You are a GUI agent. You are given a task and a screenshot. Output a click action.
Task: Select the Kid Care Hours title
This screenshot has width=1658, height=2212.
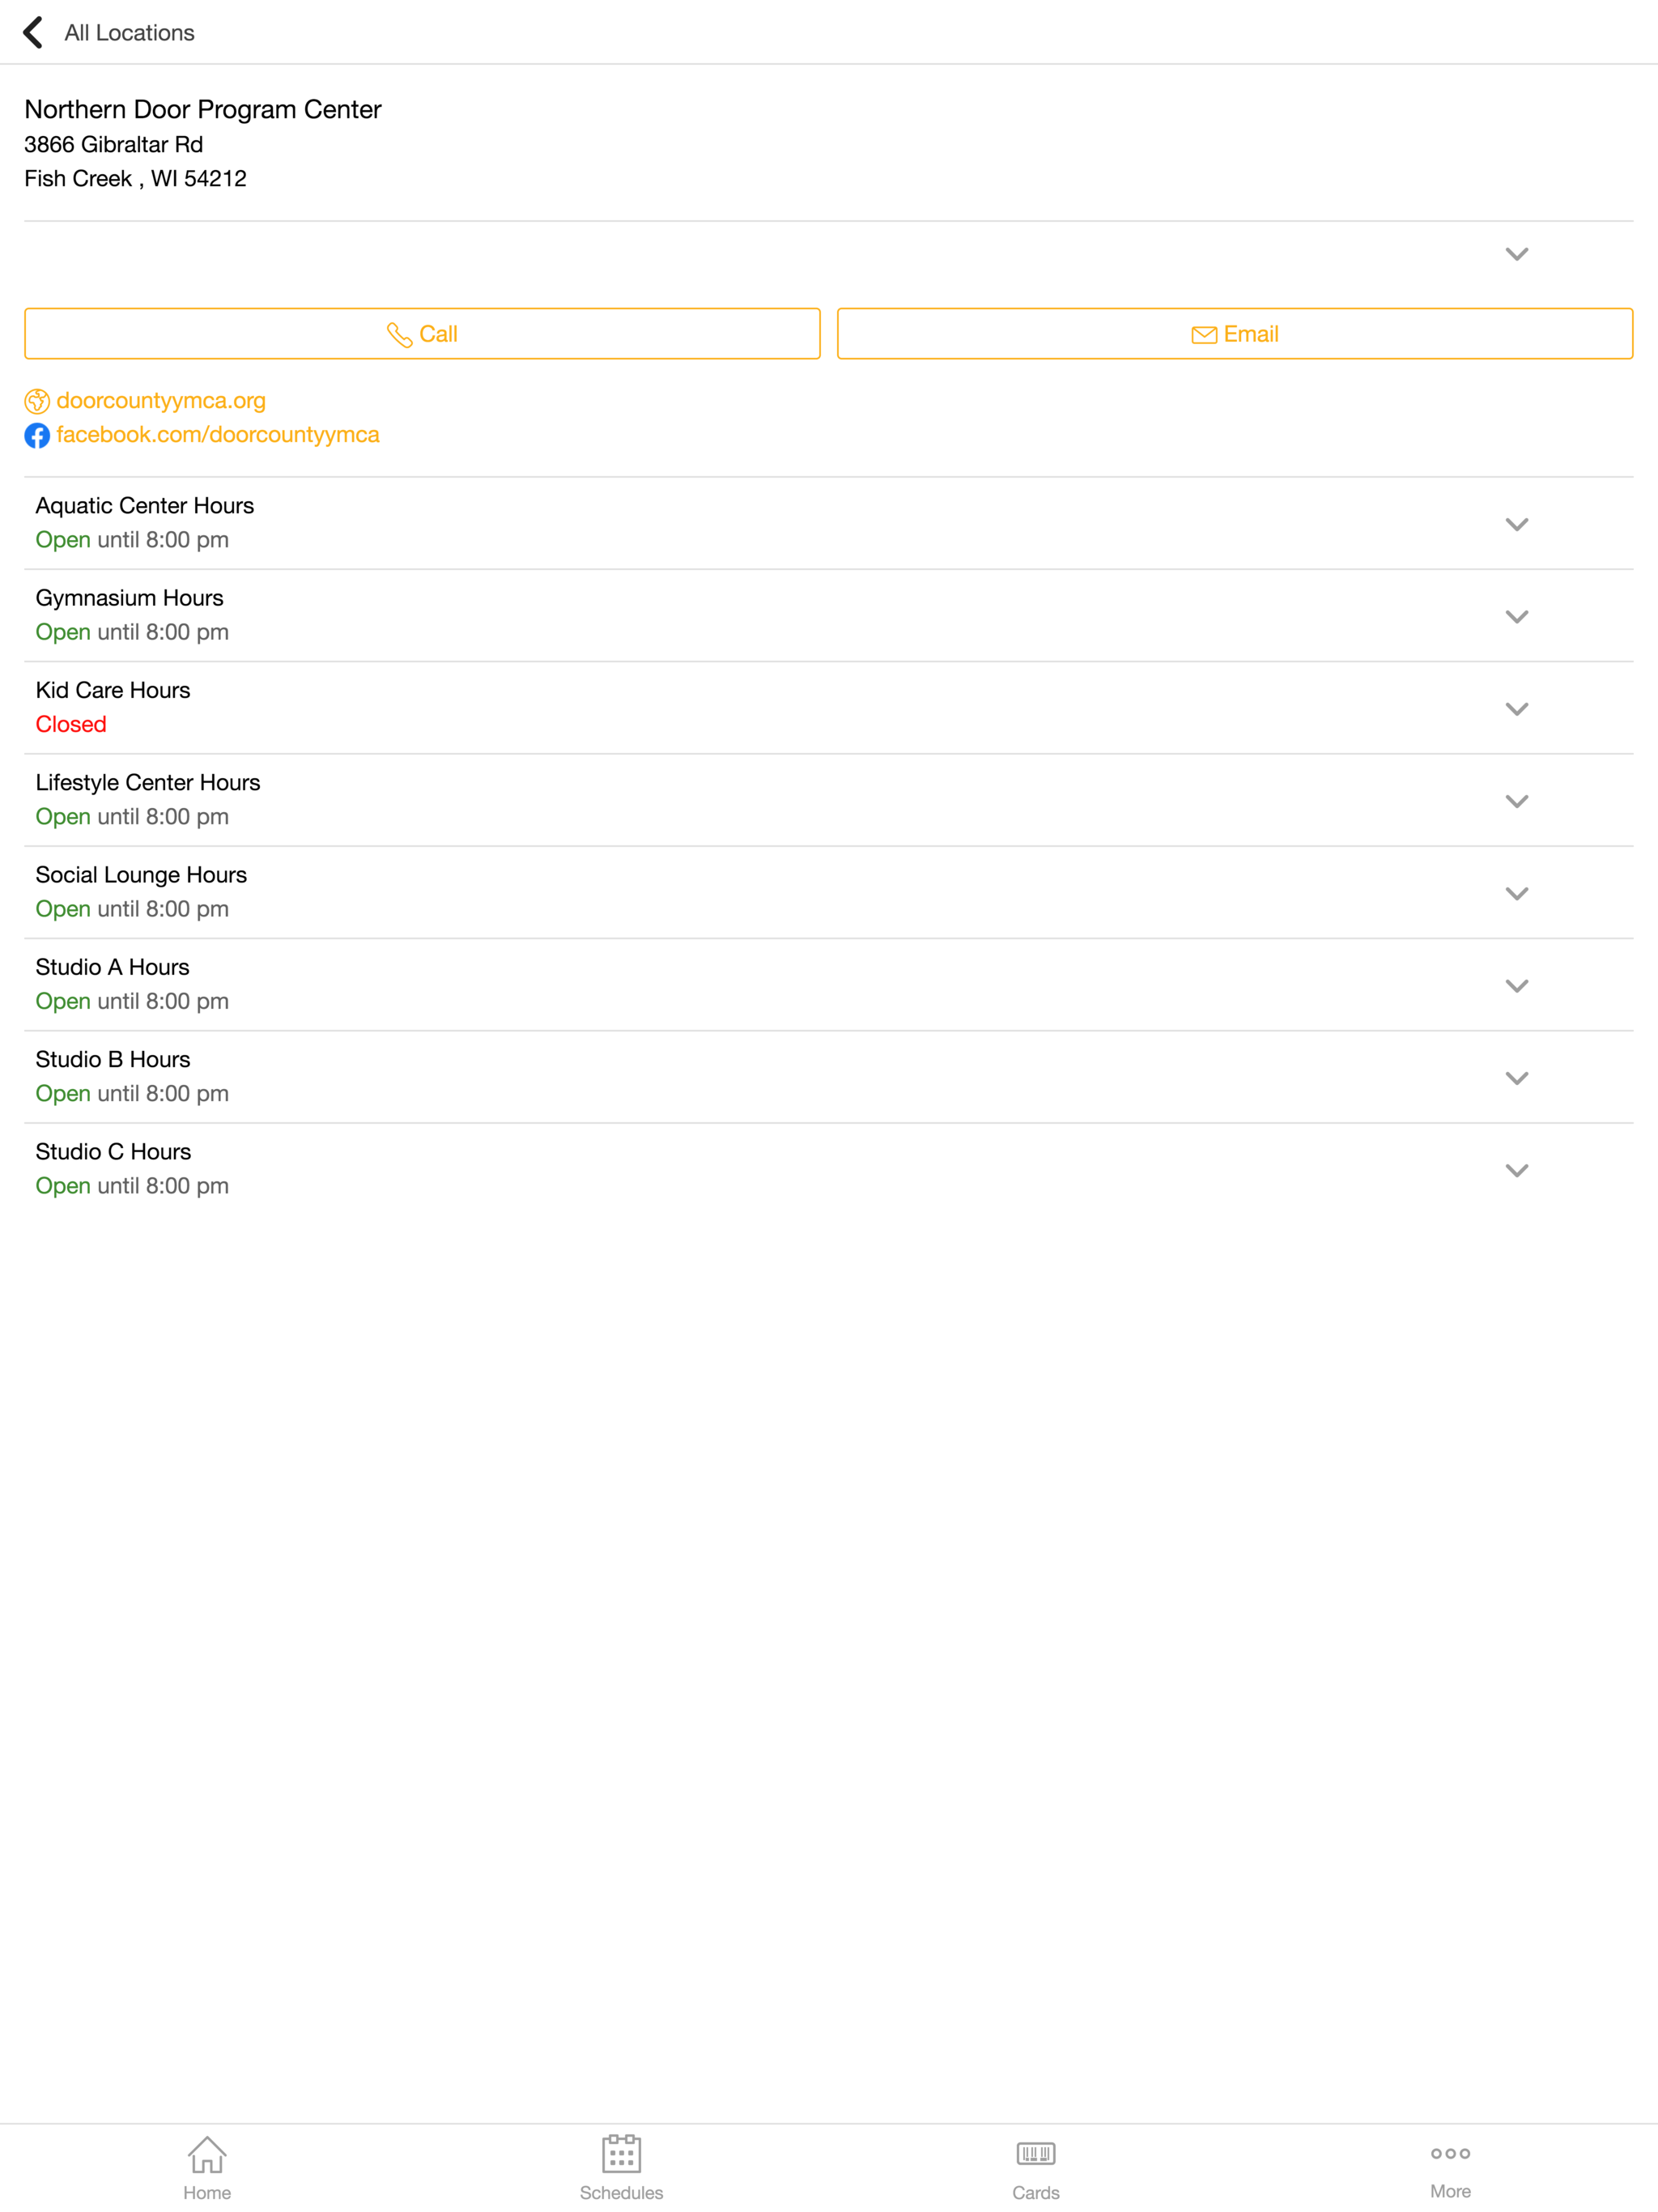(113, 690)
